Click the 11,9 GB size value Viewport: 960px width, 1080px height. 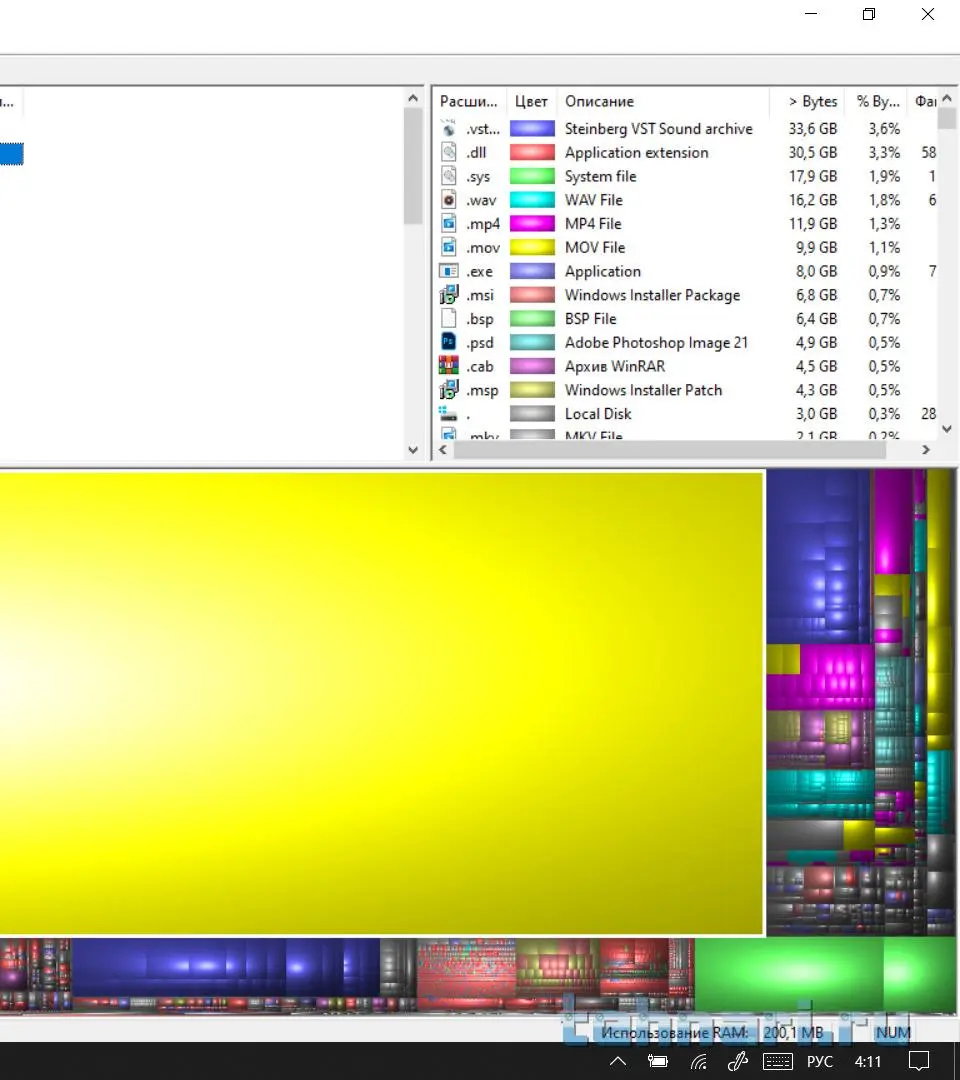click(x=813, y=224)
